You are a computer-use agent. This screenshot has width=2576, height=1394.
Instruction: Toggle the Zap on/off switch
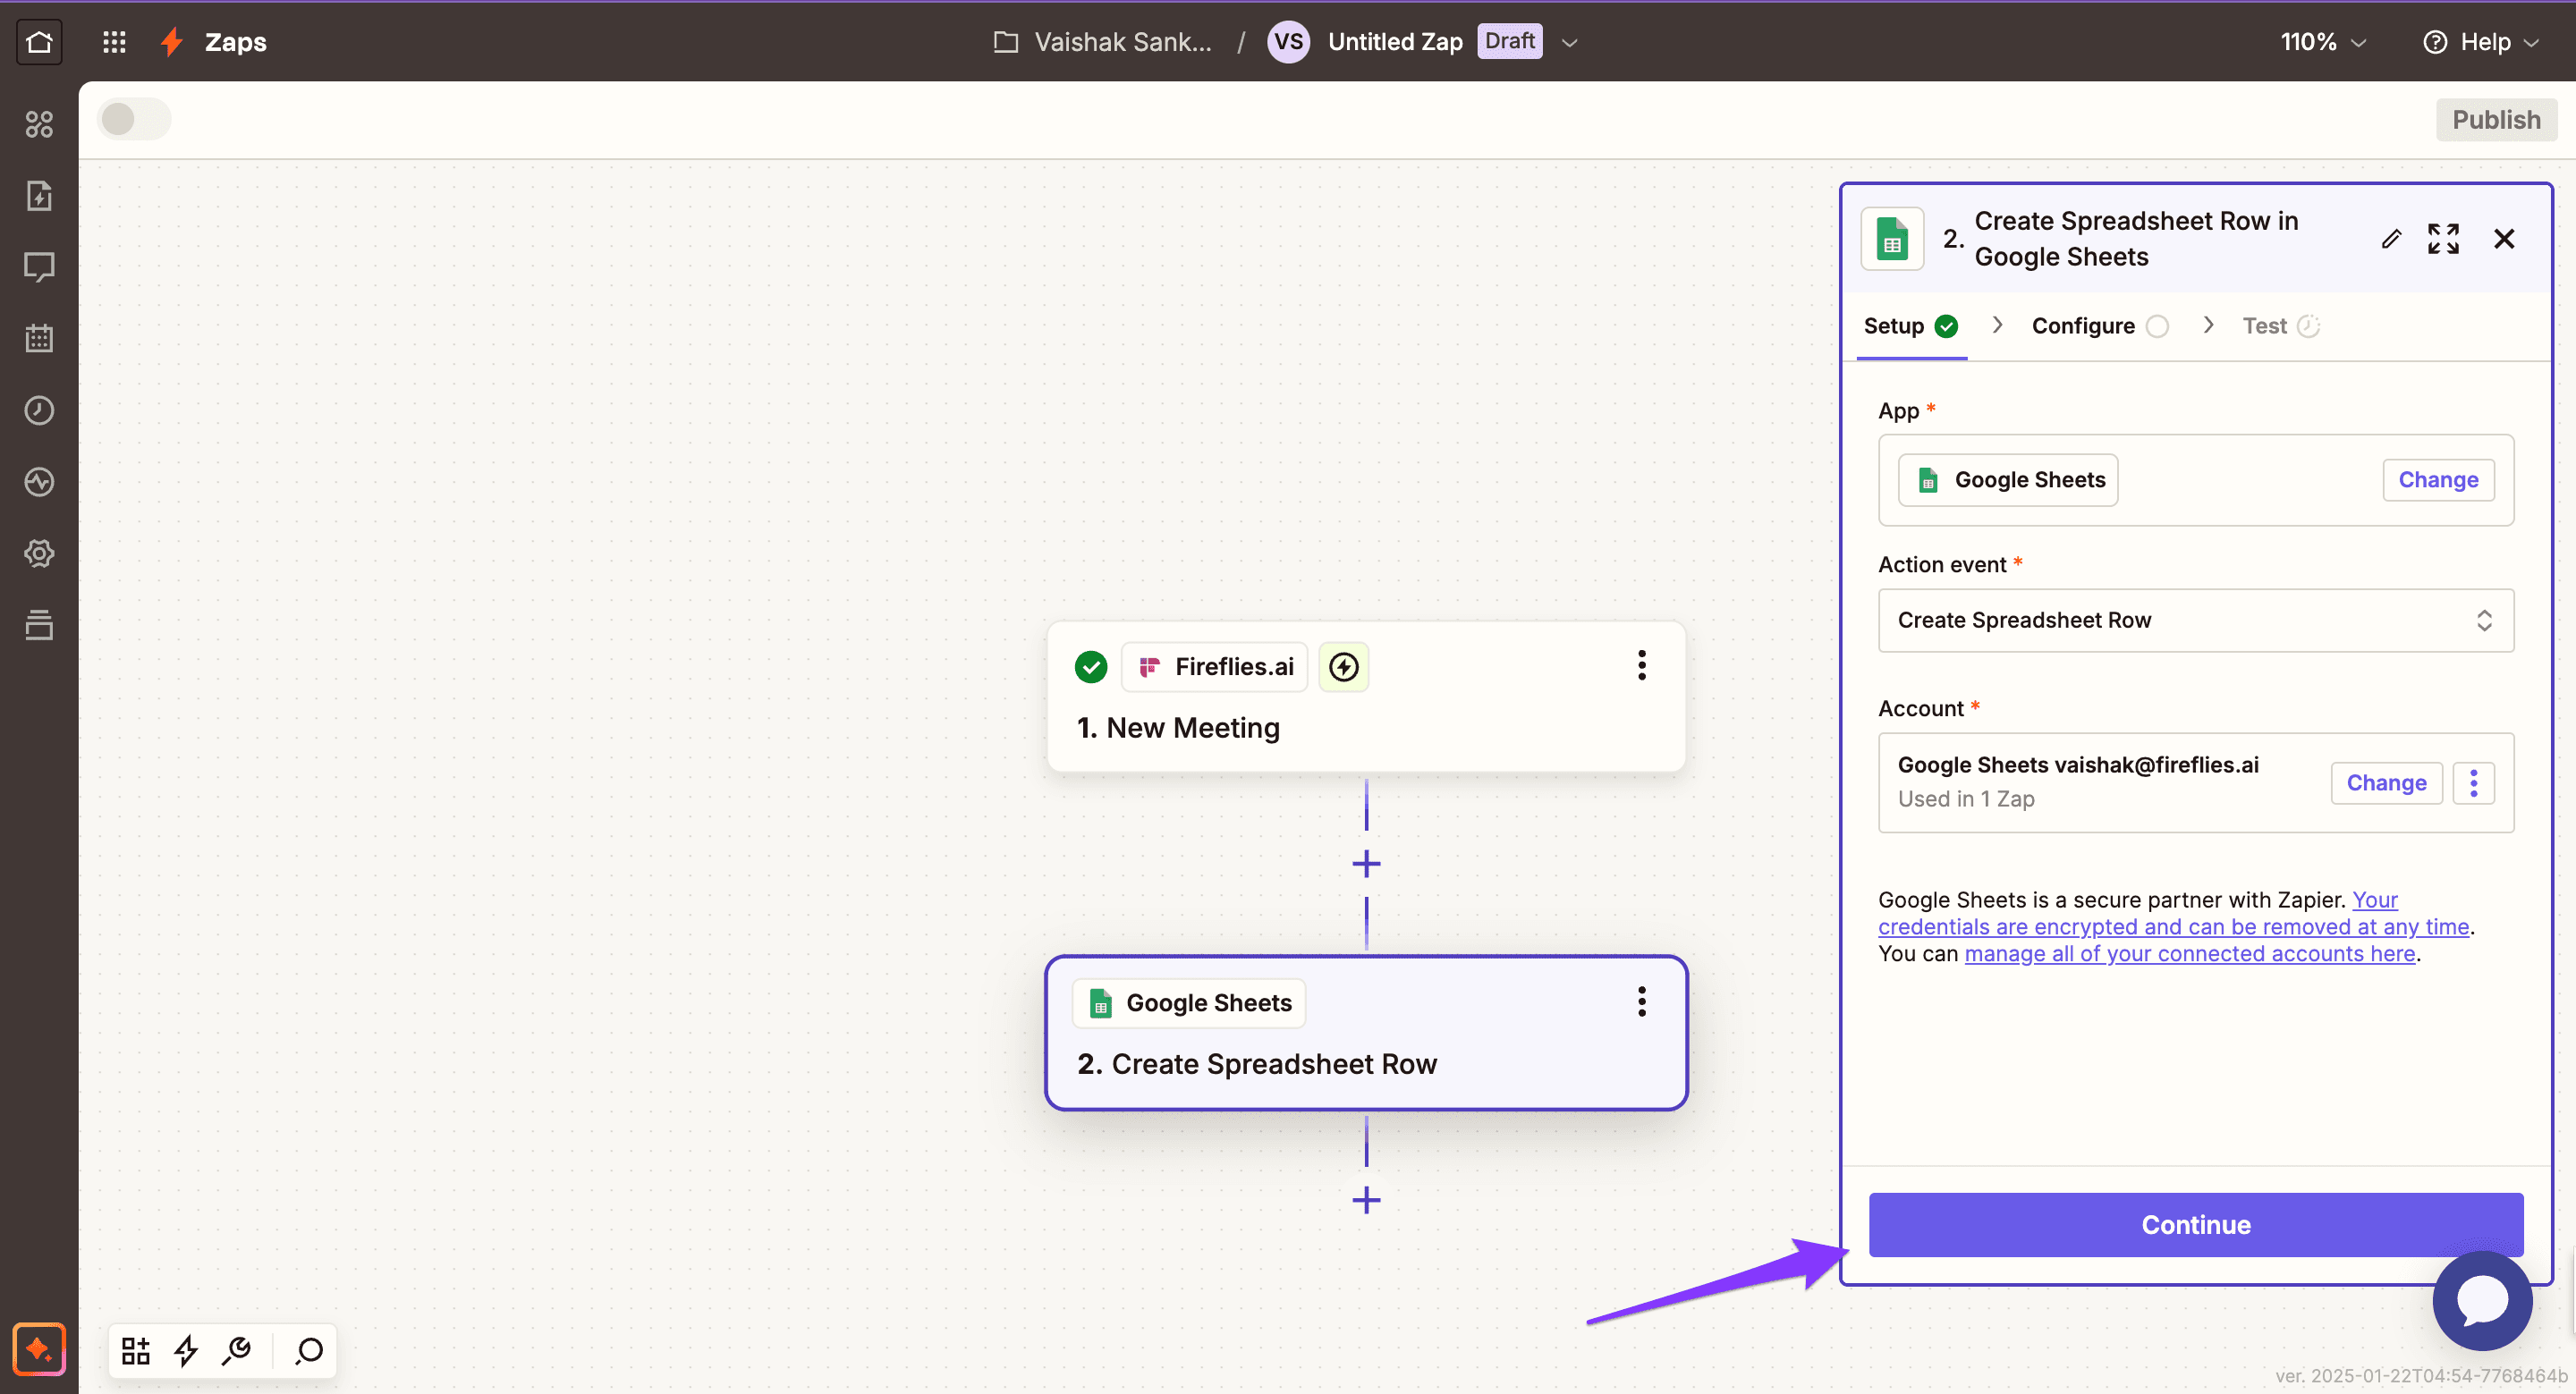[135, 119]
